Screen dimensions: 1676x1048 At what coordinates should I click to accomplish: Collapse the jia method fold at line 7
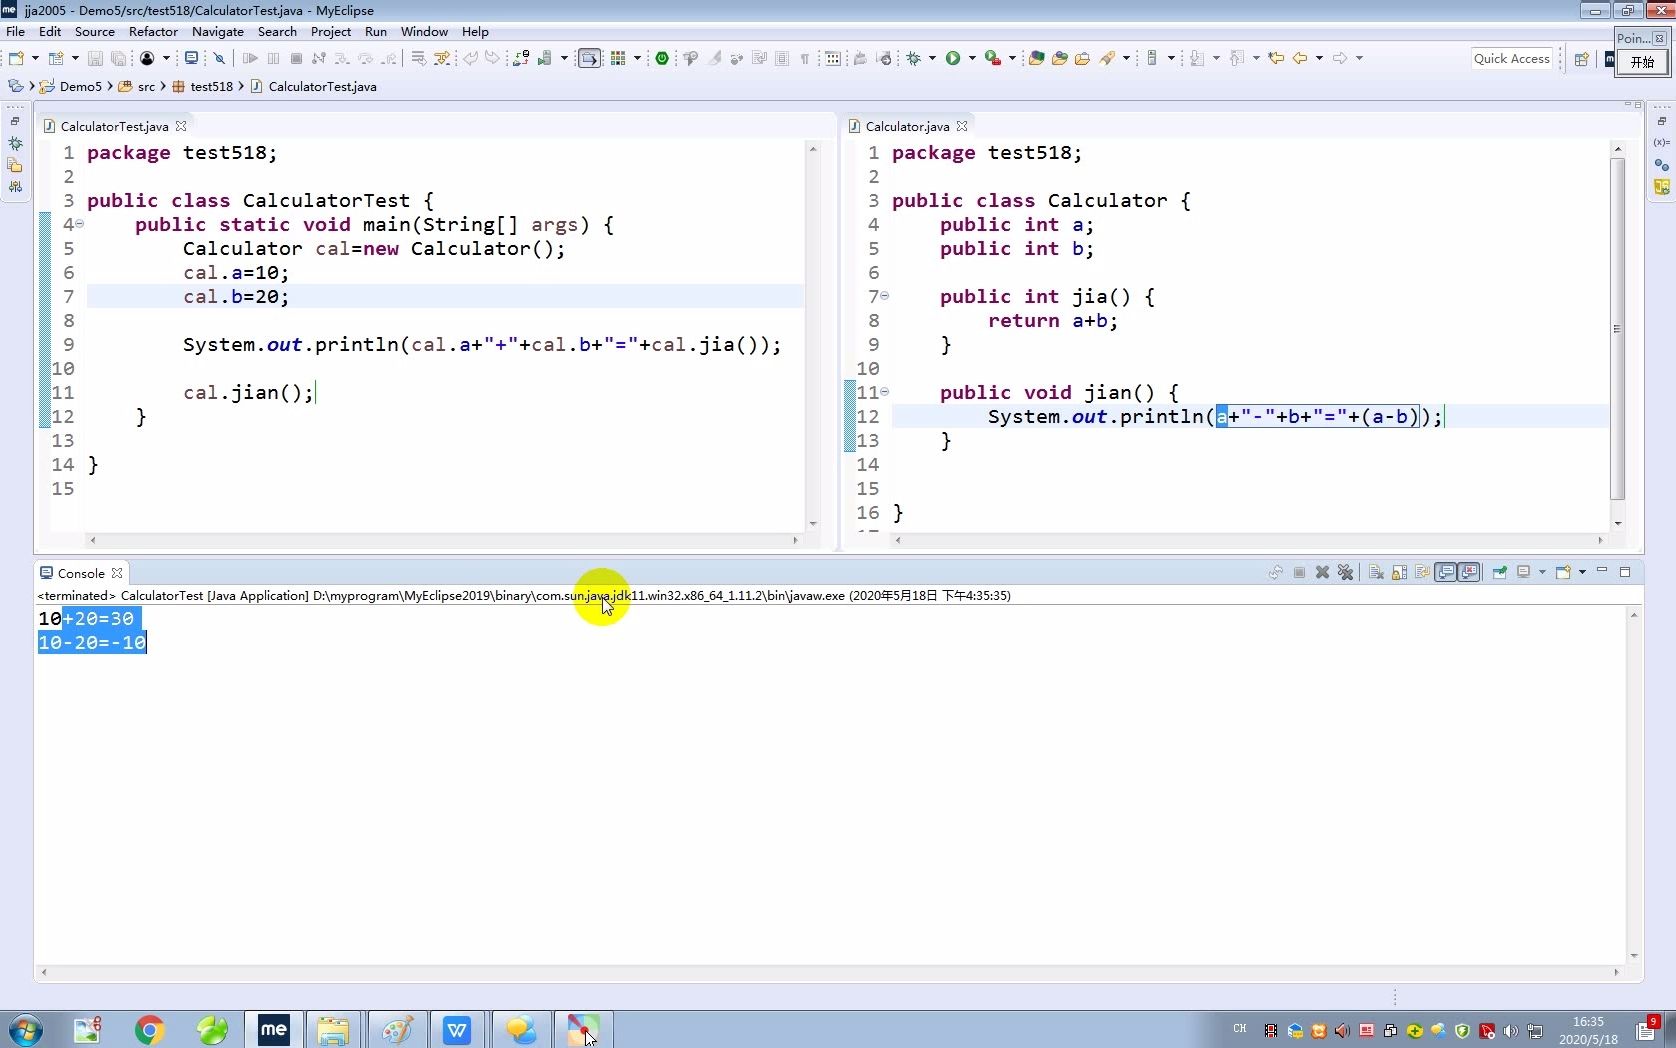pos(884,296)
